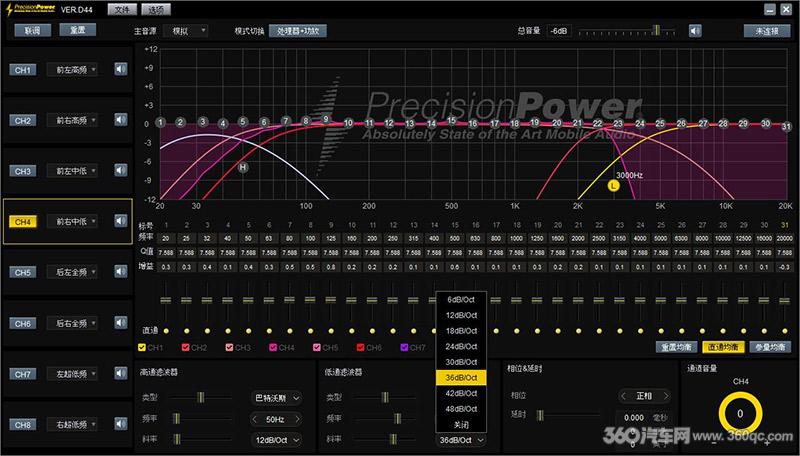This screenshot has width=800, height=456.
Task: Select the high-pass H marker on the graph
Action: pos(243,167)
